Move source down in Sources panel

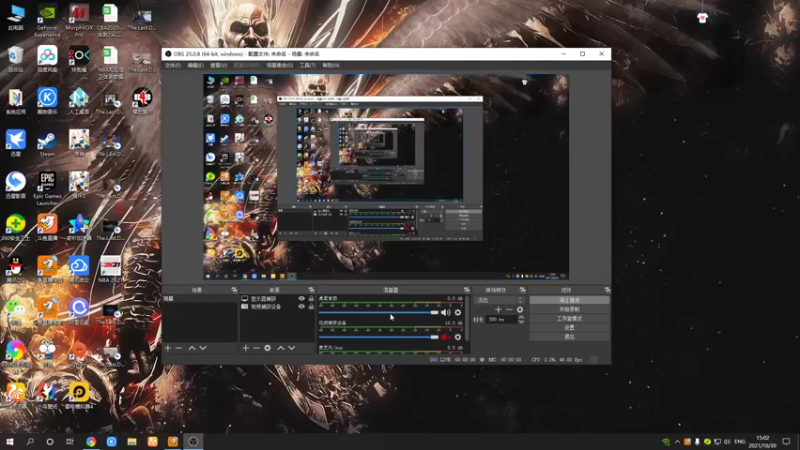(x=292, y=348)
